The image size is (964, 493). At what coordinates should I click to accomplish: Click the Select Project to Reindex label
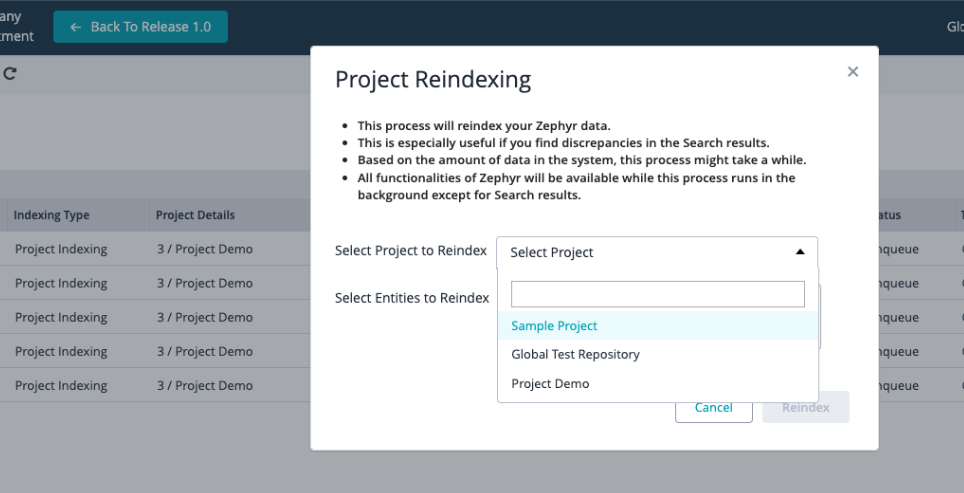pos(411,250)
